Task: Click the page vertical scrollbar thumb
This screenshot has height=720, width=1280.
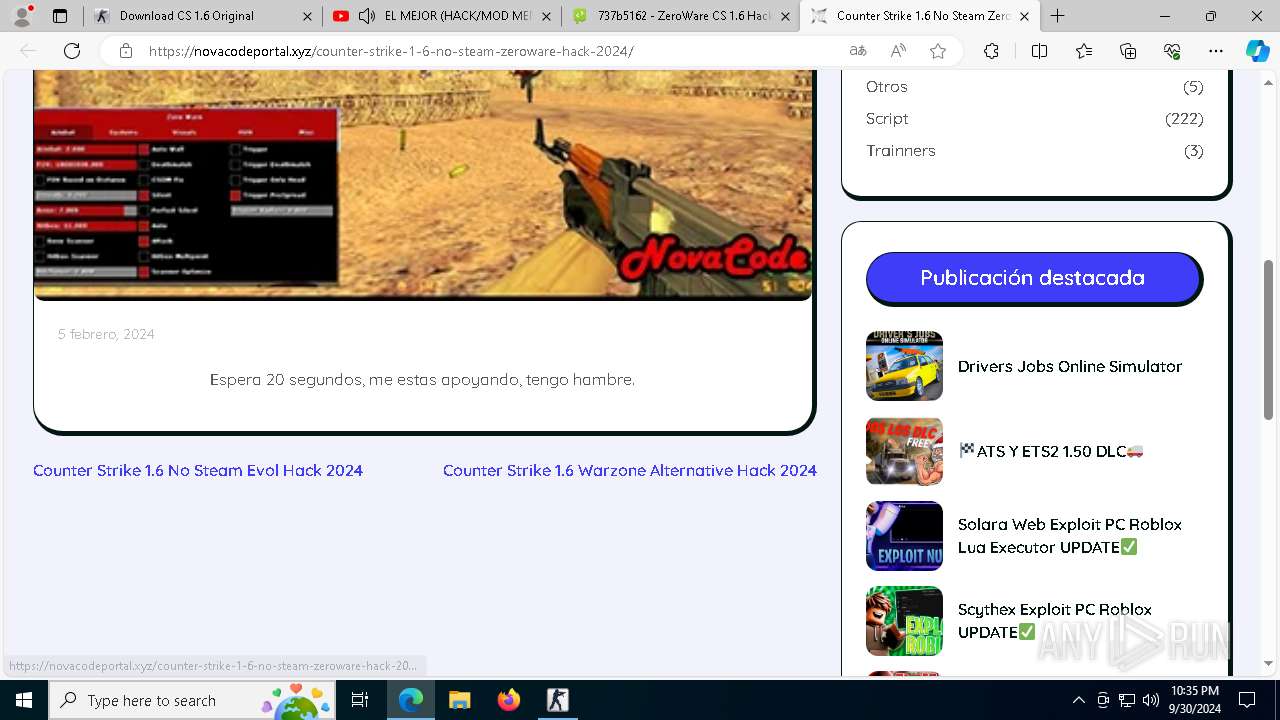Action: point(1269,340)
